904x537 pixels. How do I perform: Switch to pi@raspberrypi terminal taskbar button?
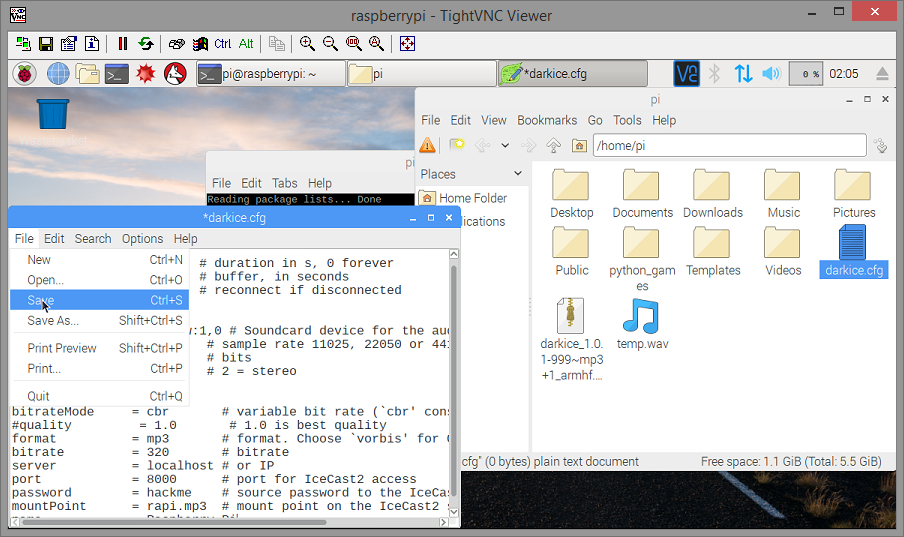coord(270,74)
